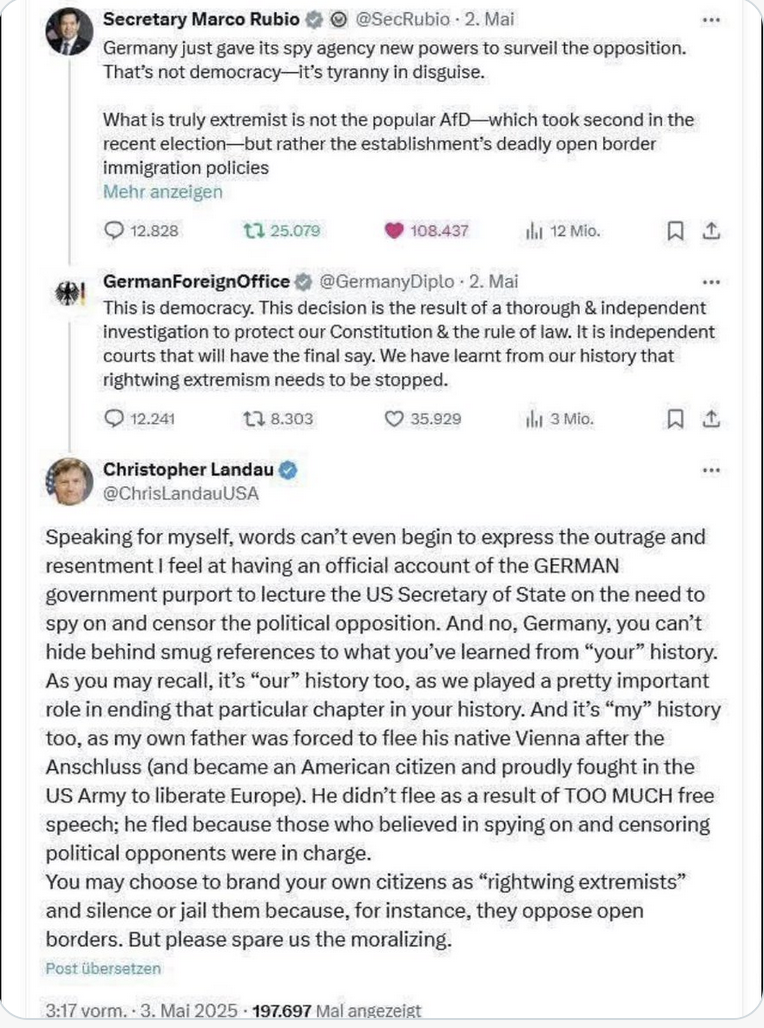Share Secretary Marco Rubio's post
Viewport: 764px width, 1028px height.
click(x=711, y=231)
